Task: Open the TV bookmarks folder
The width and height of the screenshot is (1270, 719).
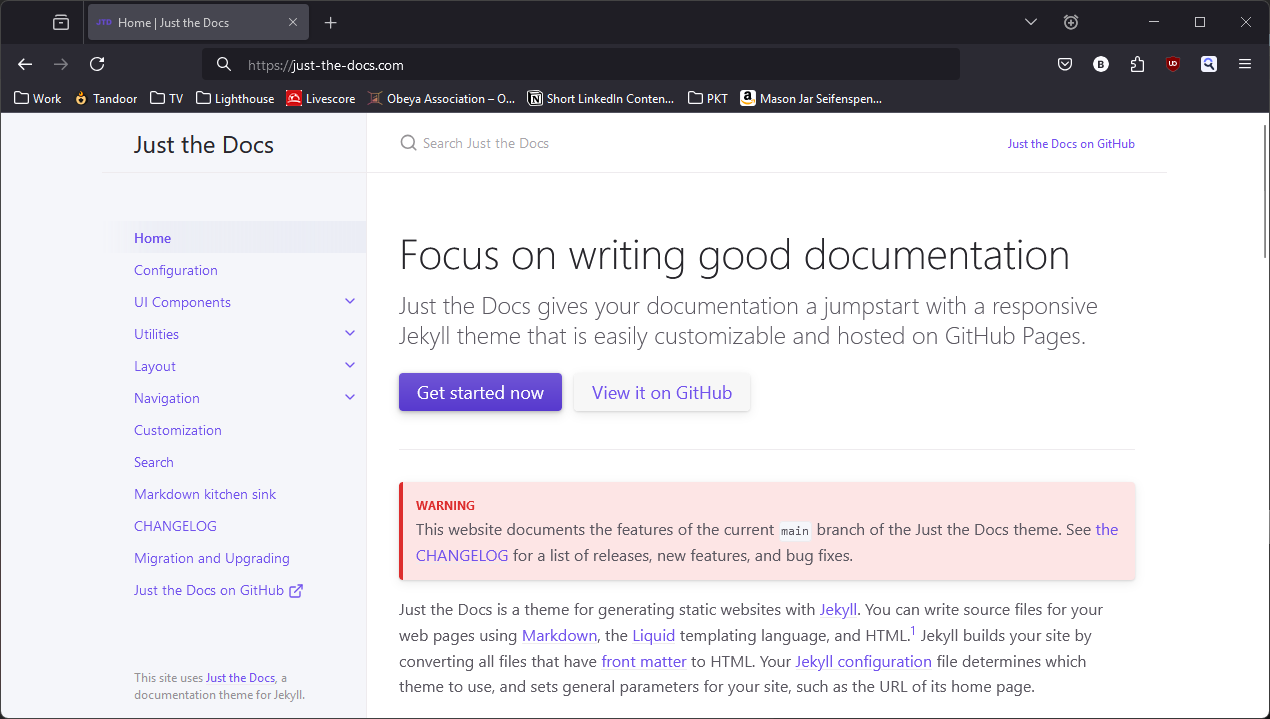Action: coord(167,98)
